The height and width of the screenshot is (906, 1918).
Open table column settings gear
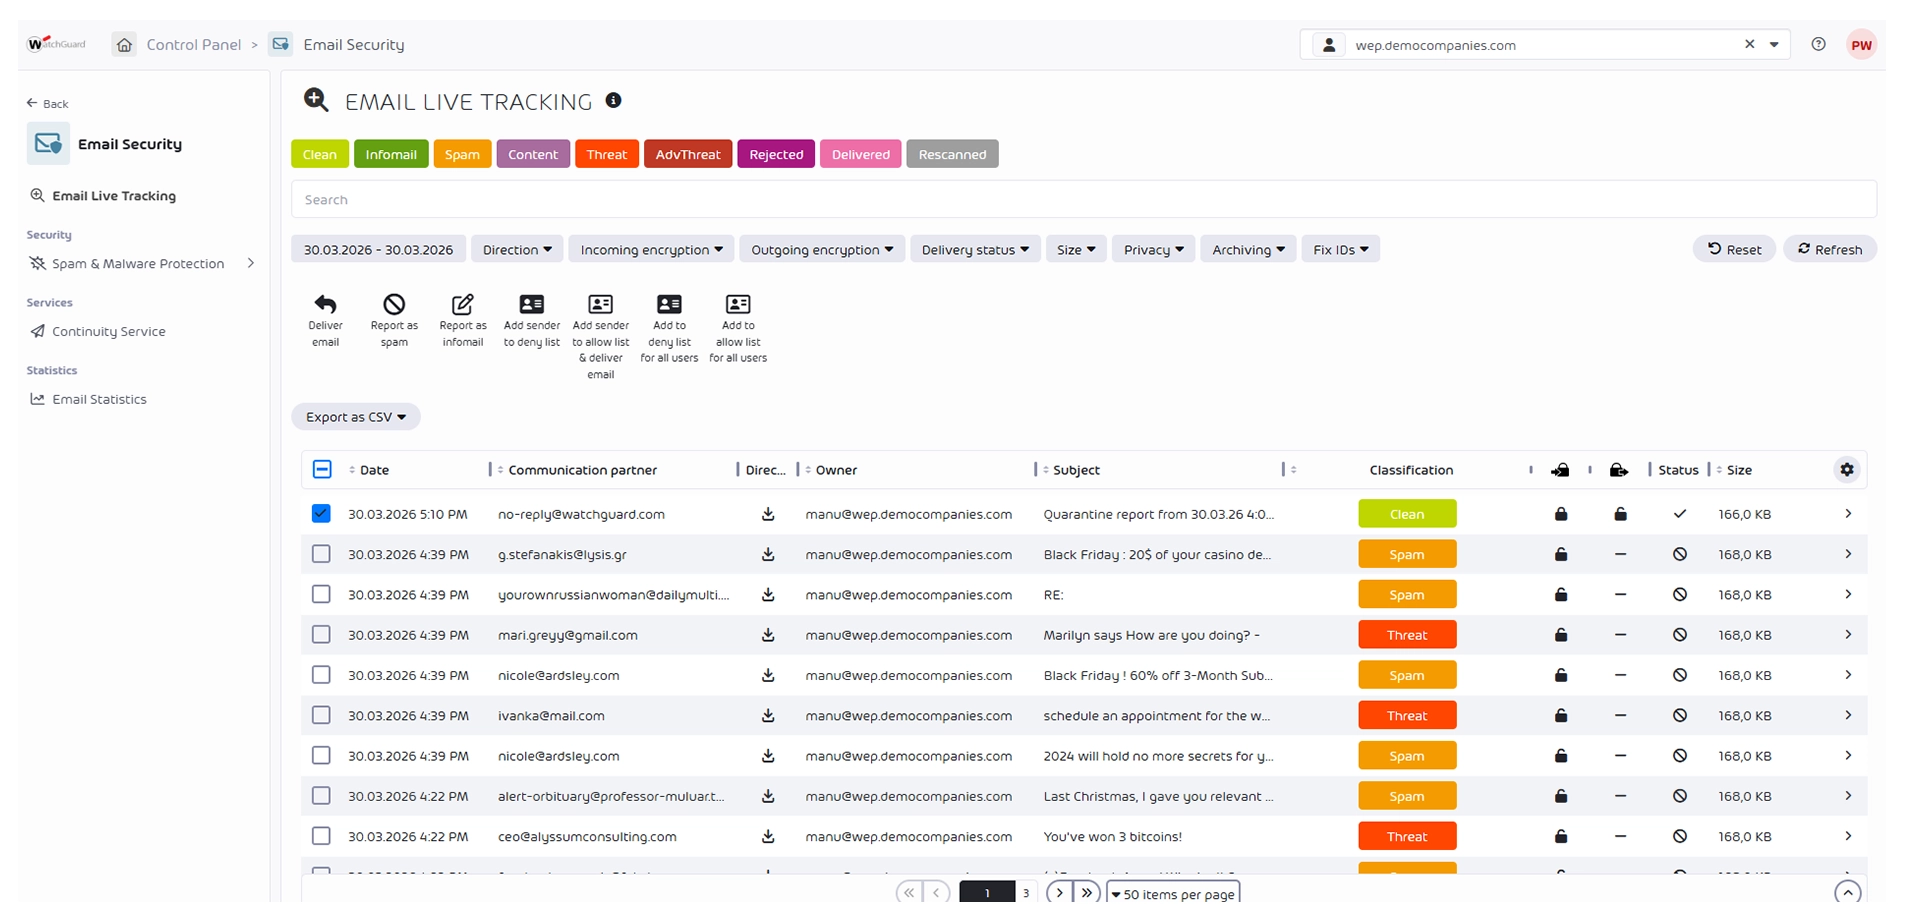tap(1847, 470)
